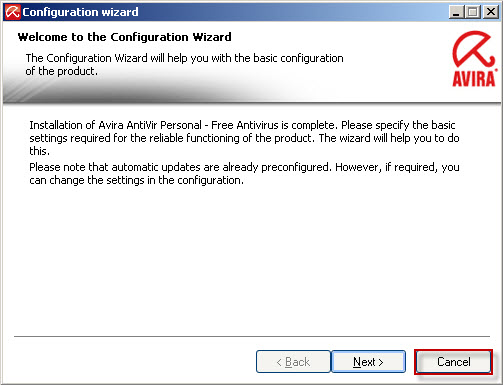The image size is (503, 385).
Task: Proceed with the Next > button
Action: [x=368, y=361]
